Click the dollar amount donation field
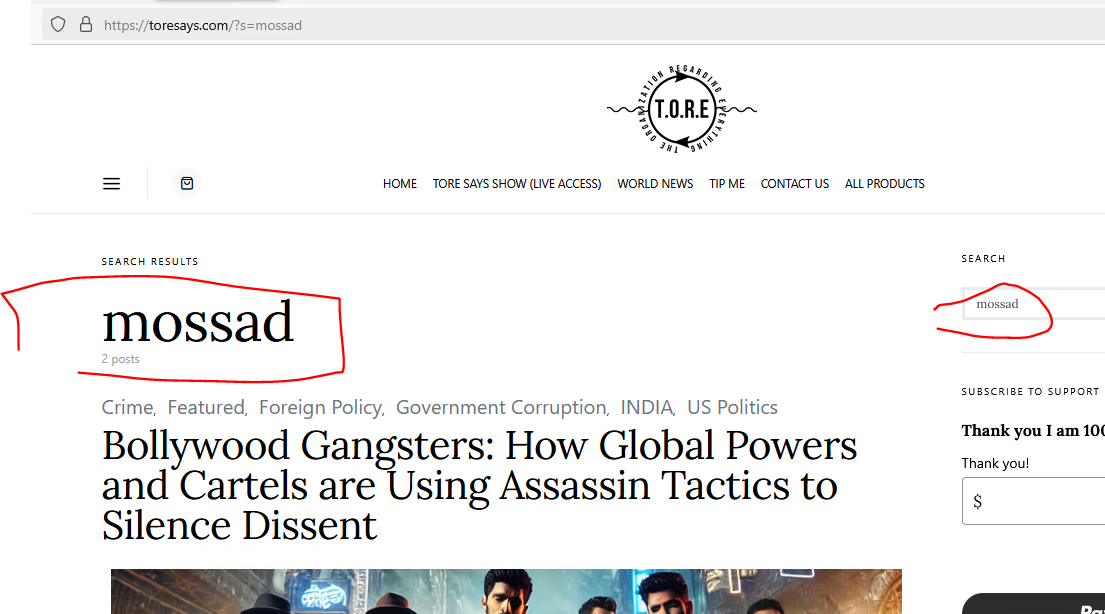 click(x=1033, y=501)
